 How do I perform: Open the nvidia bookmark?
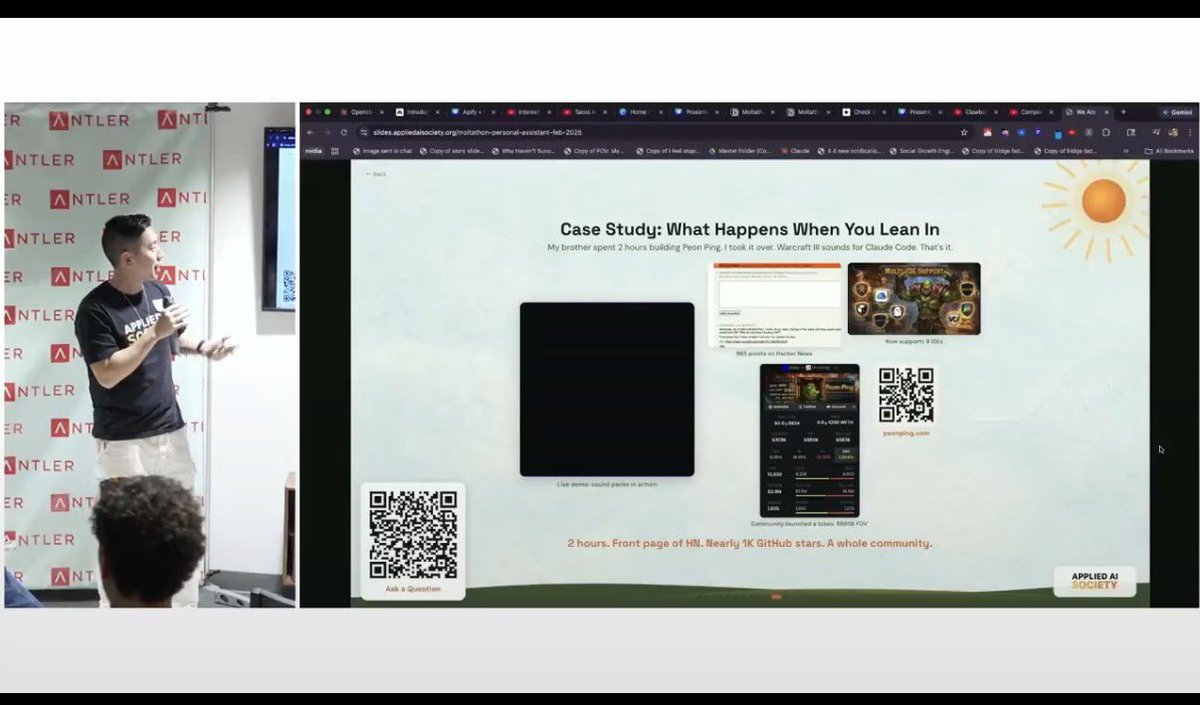[313, 151]
